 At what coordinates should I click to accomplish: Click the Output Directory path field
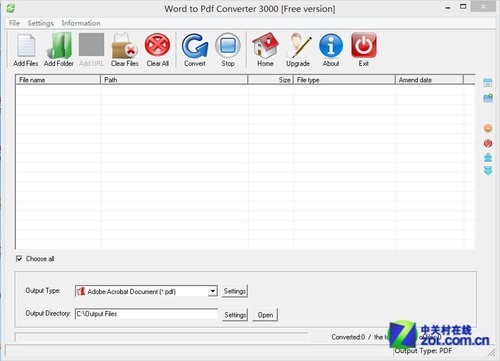pos(146,314)
